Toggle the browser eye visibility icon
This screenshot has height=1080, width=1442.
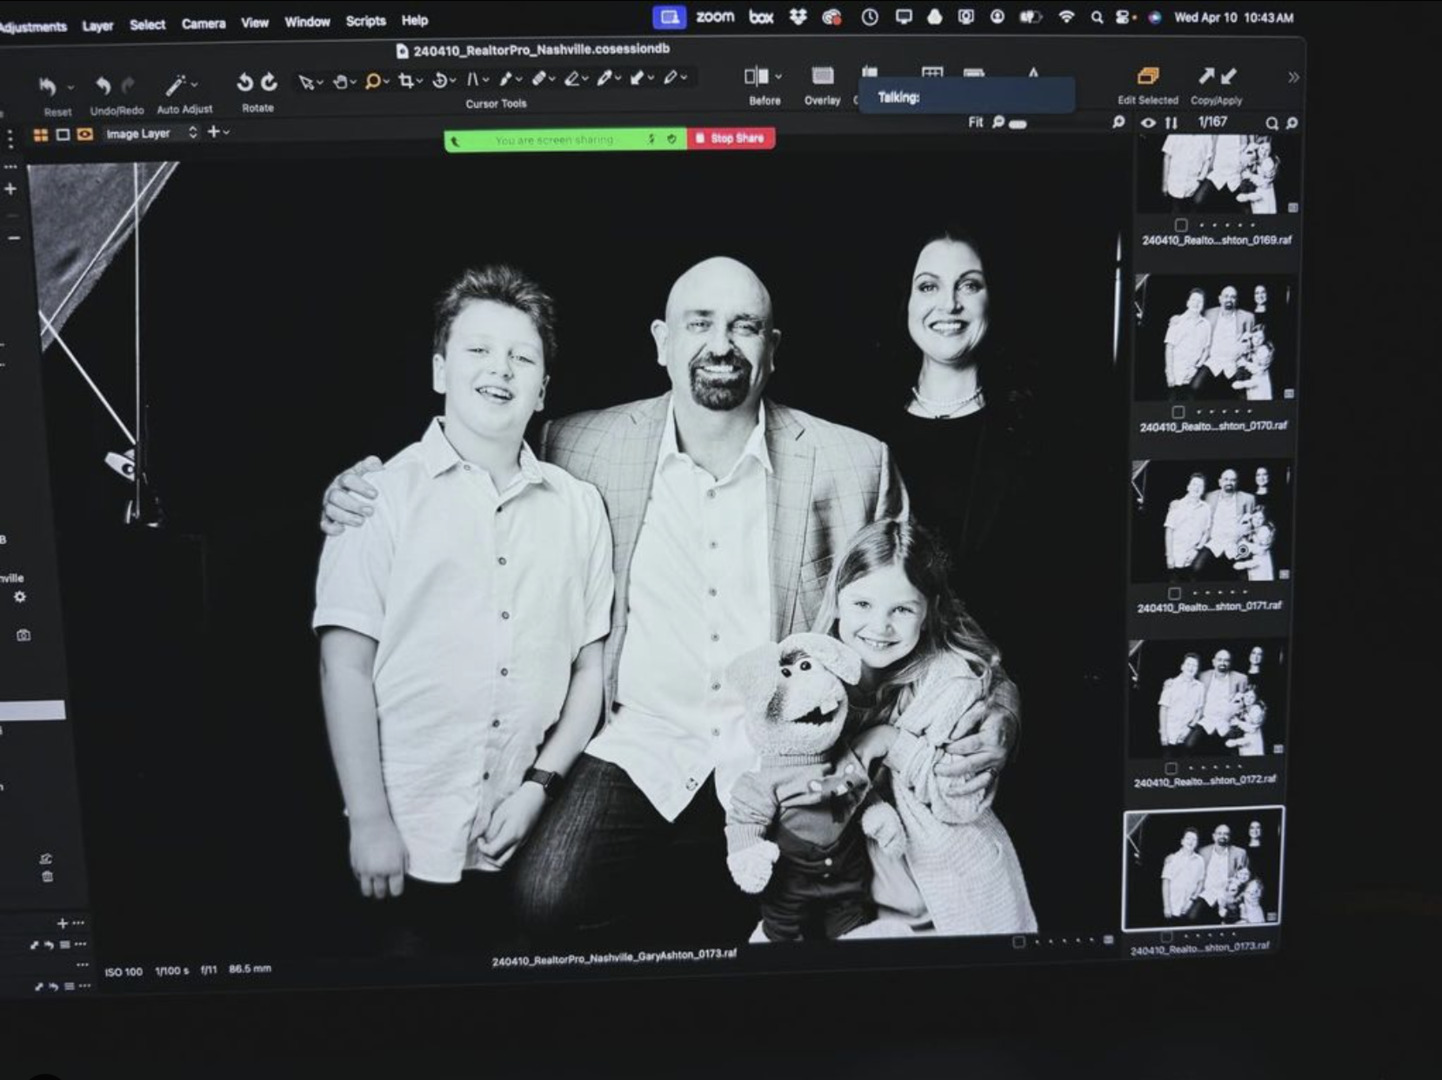pyautogui.click(x=1148, y=123)
